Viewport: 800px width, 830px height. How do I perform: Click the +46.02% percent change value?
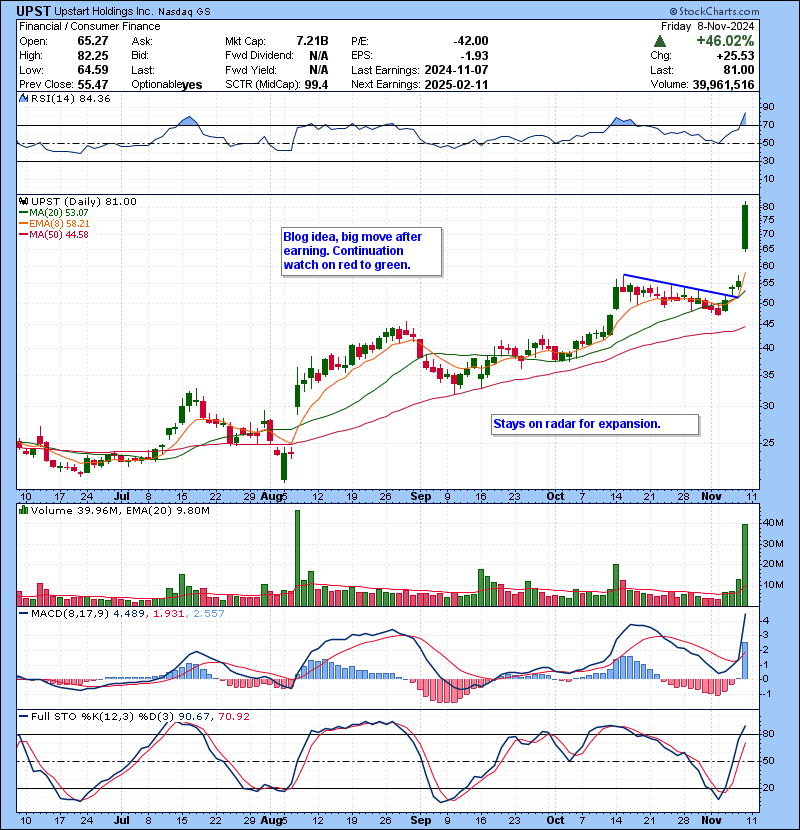[725, 41]
